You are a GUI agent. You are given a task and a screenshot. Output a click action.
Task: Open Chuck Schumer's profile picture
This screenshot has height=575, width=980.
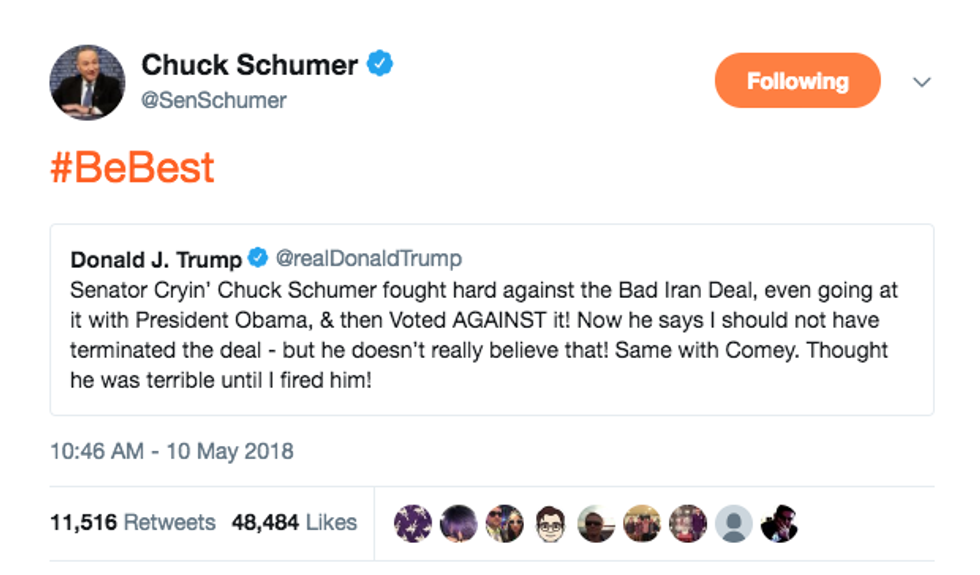(87, 82)
